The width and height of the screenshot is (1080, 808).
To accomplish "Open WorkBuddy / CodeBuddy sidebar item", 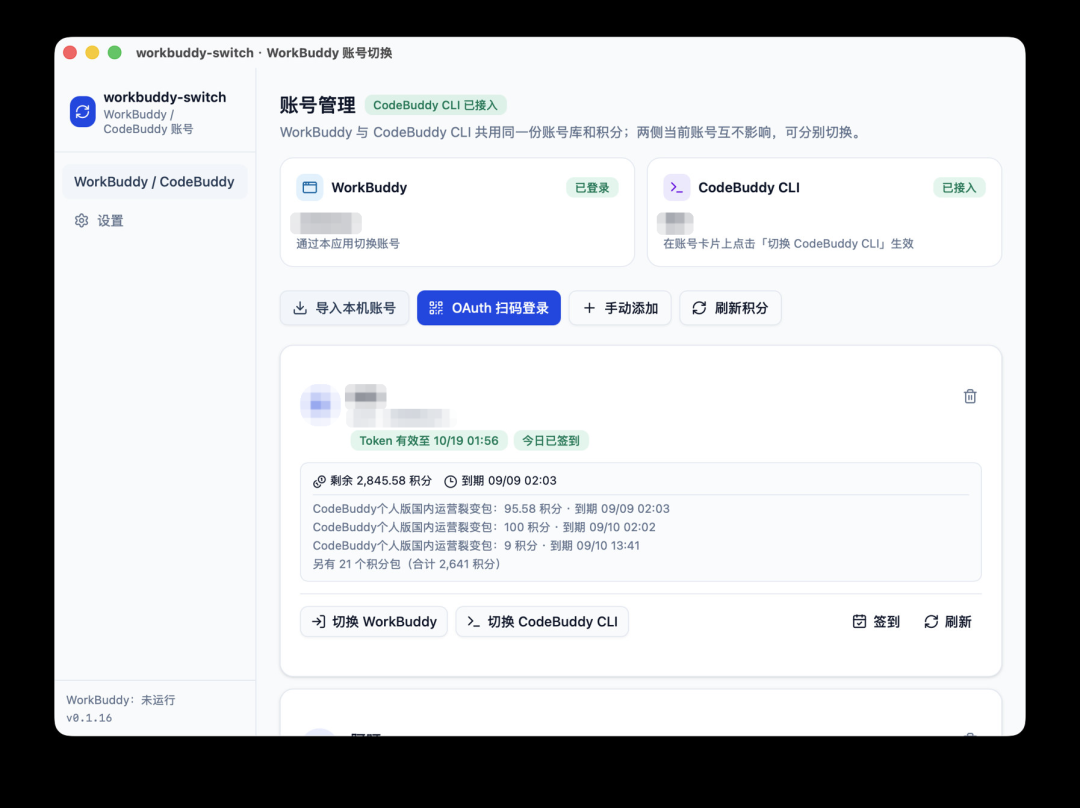I will tap(154, 182).
